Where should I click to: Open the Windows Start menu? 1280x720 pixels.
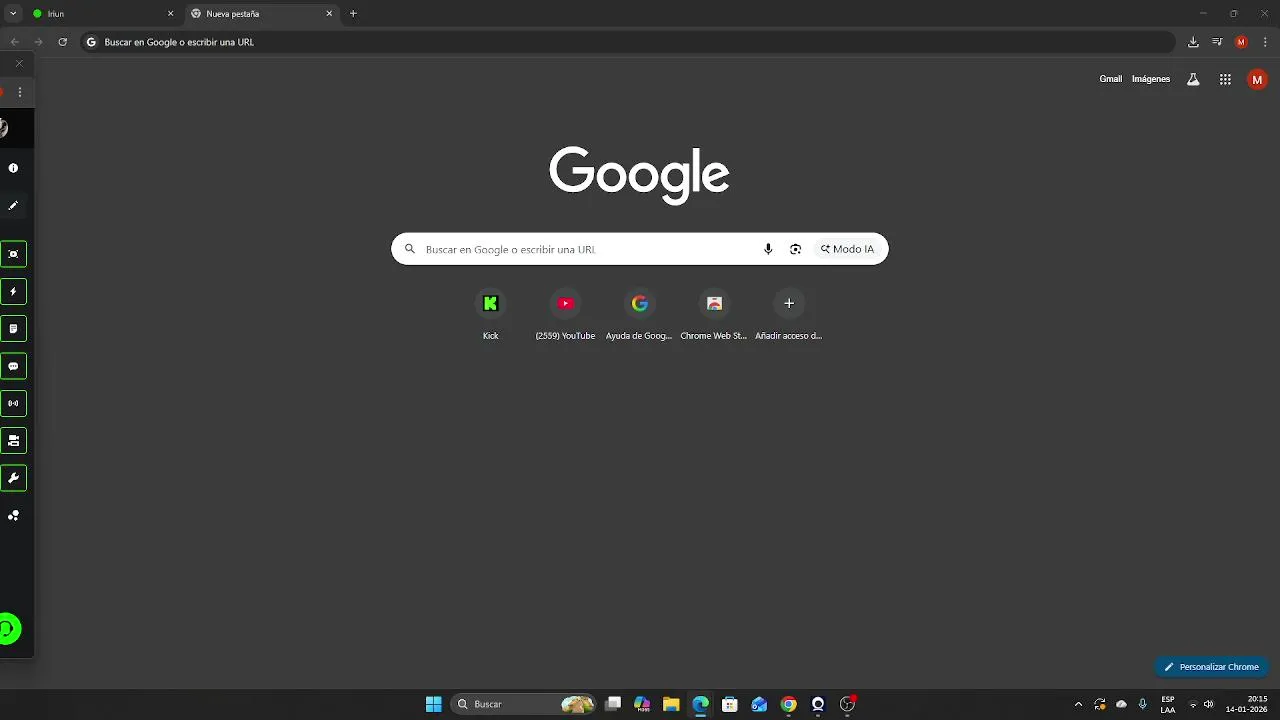tap(433, 704)
